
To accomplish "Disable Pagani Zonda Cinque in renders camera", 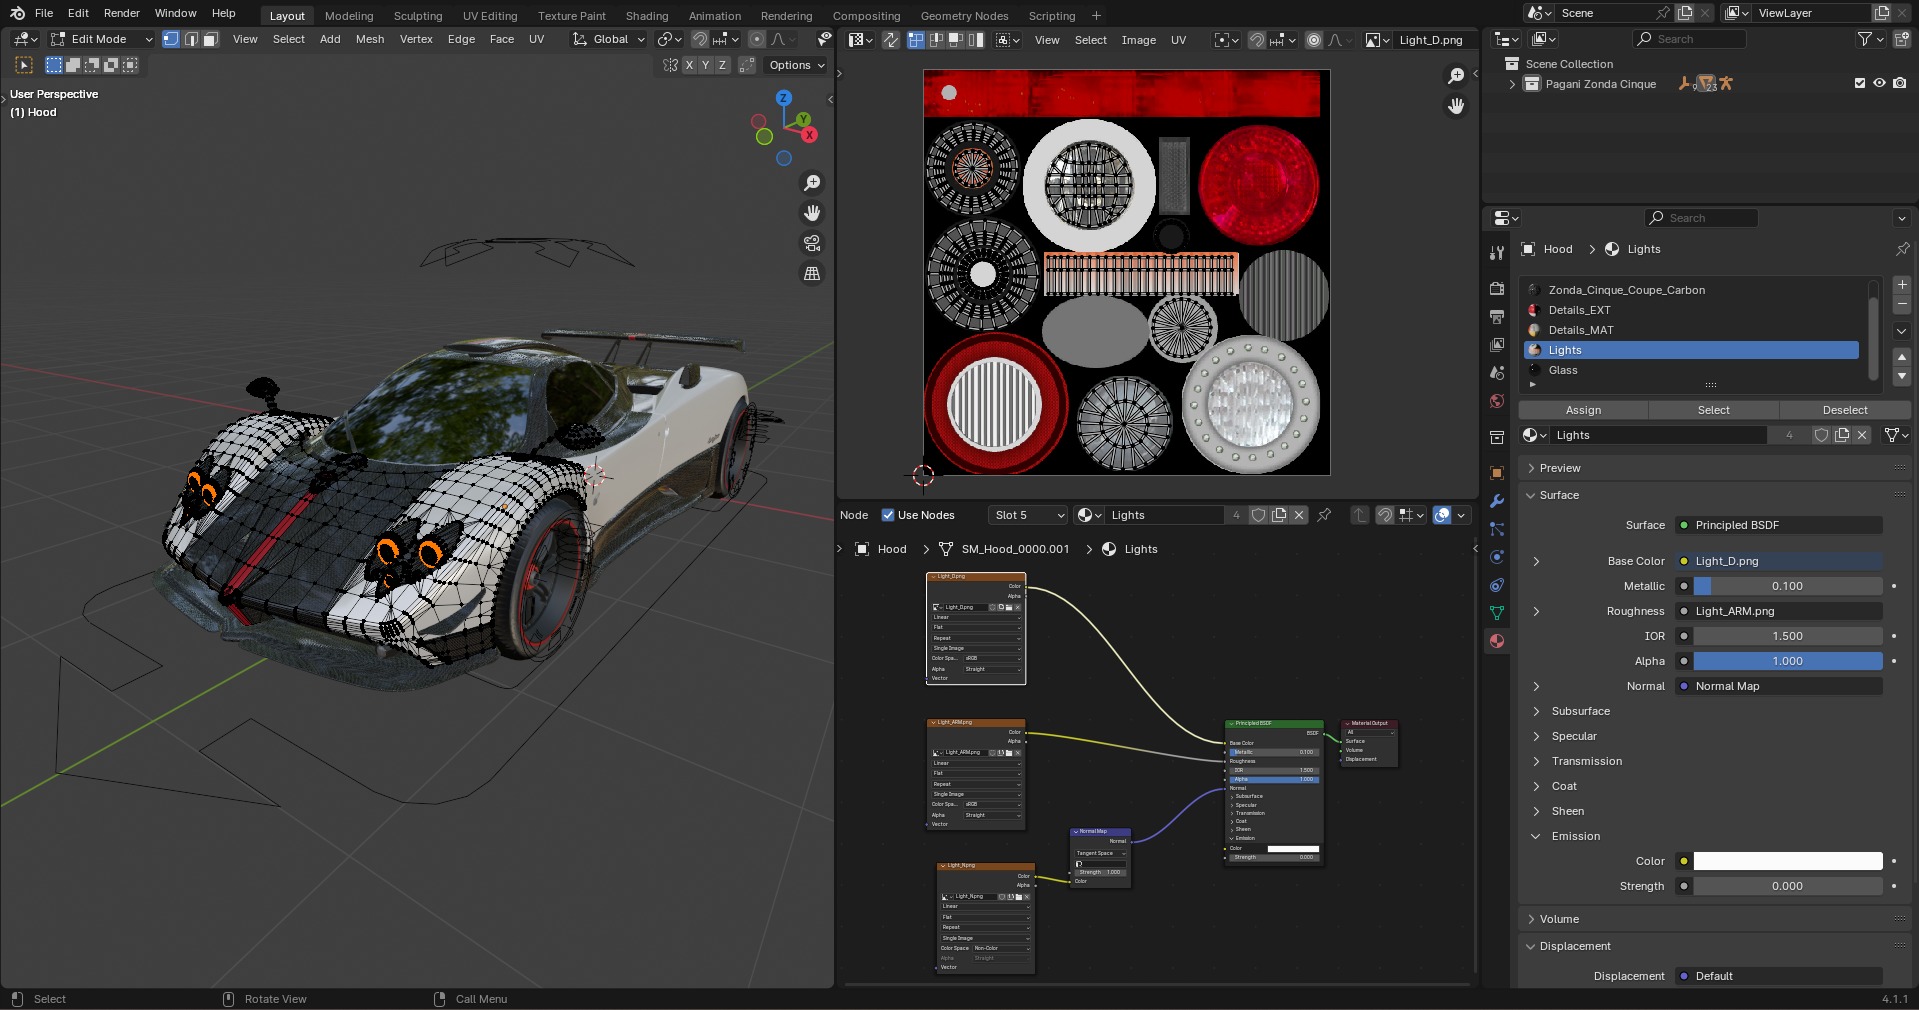I will [x=1899, y=84].
